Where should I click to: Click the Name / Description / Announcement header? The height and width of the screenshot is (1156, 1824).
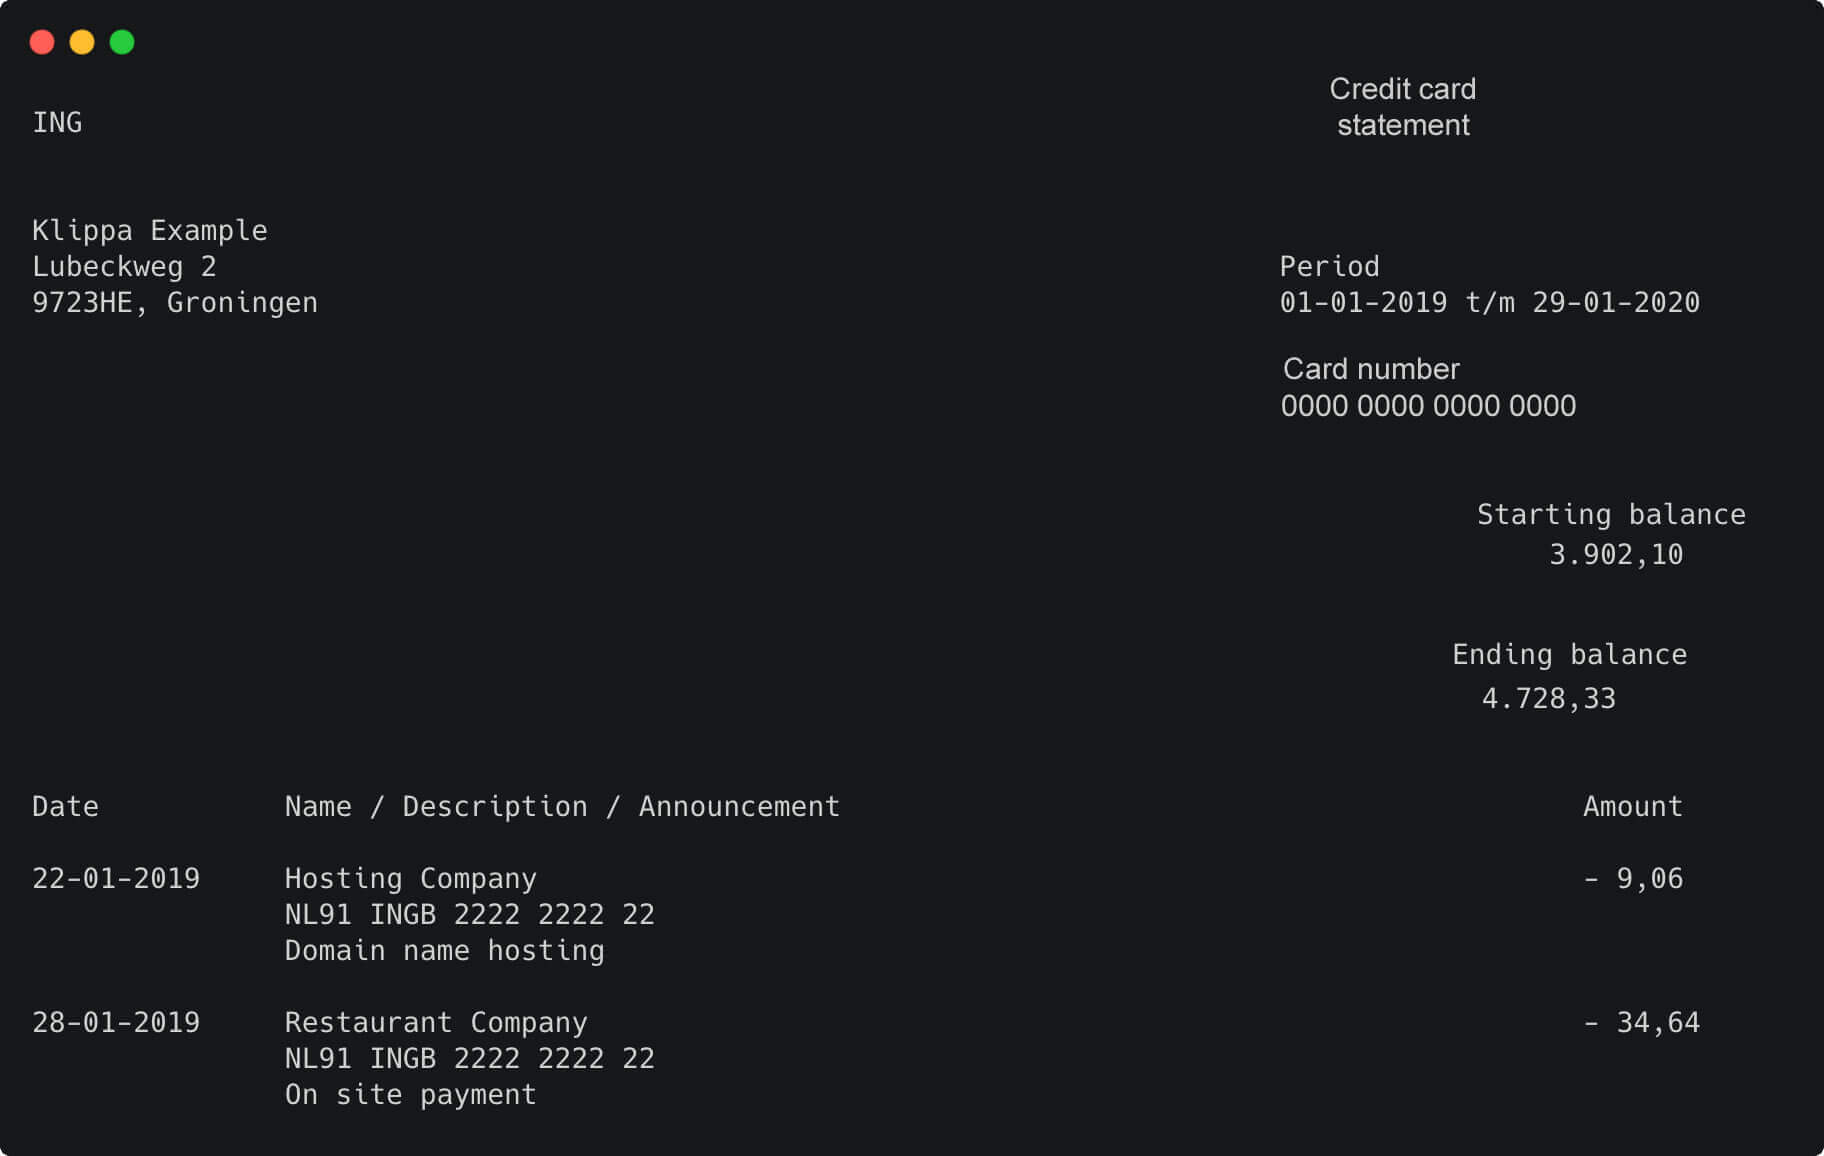(562, 807)
